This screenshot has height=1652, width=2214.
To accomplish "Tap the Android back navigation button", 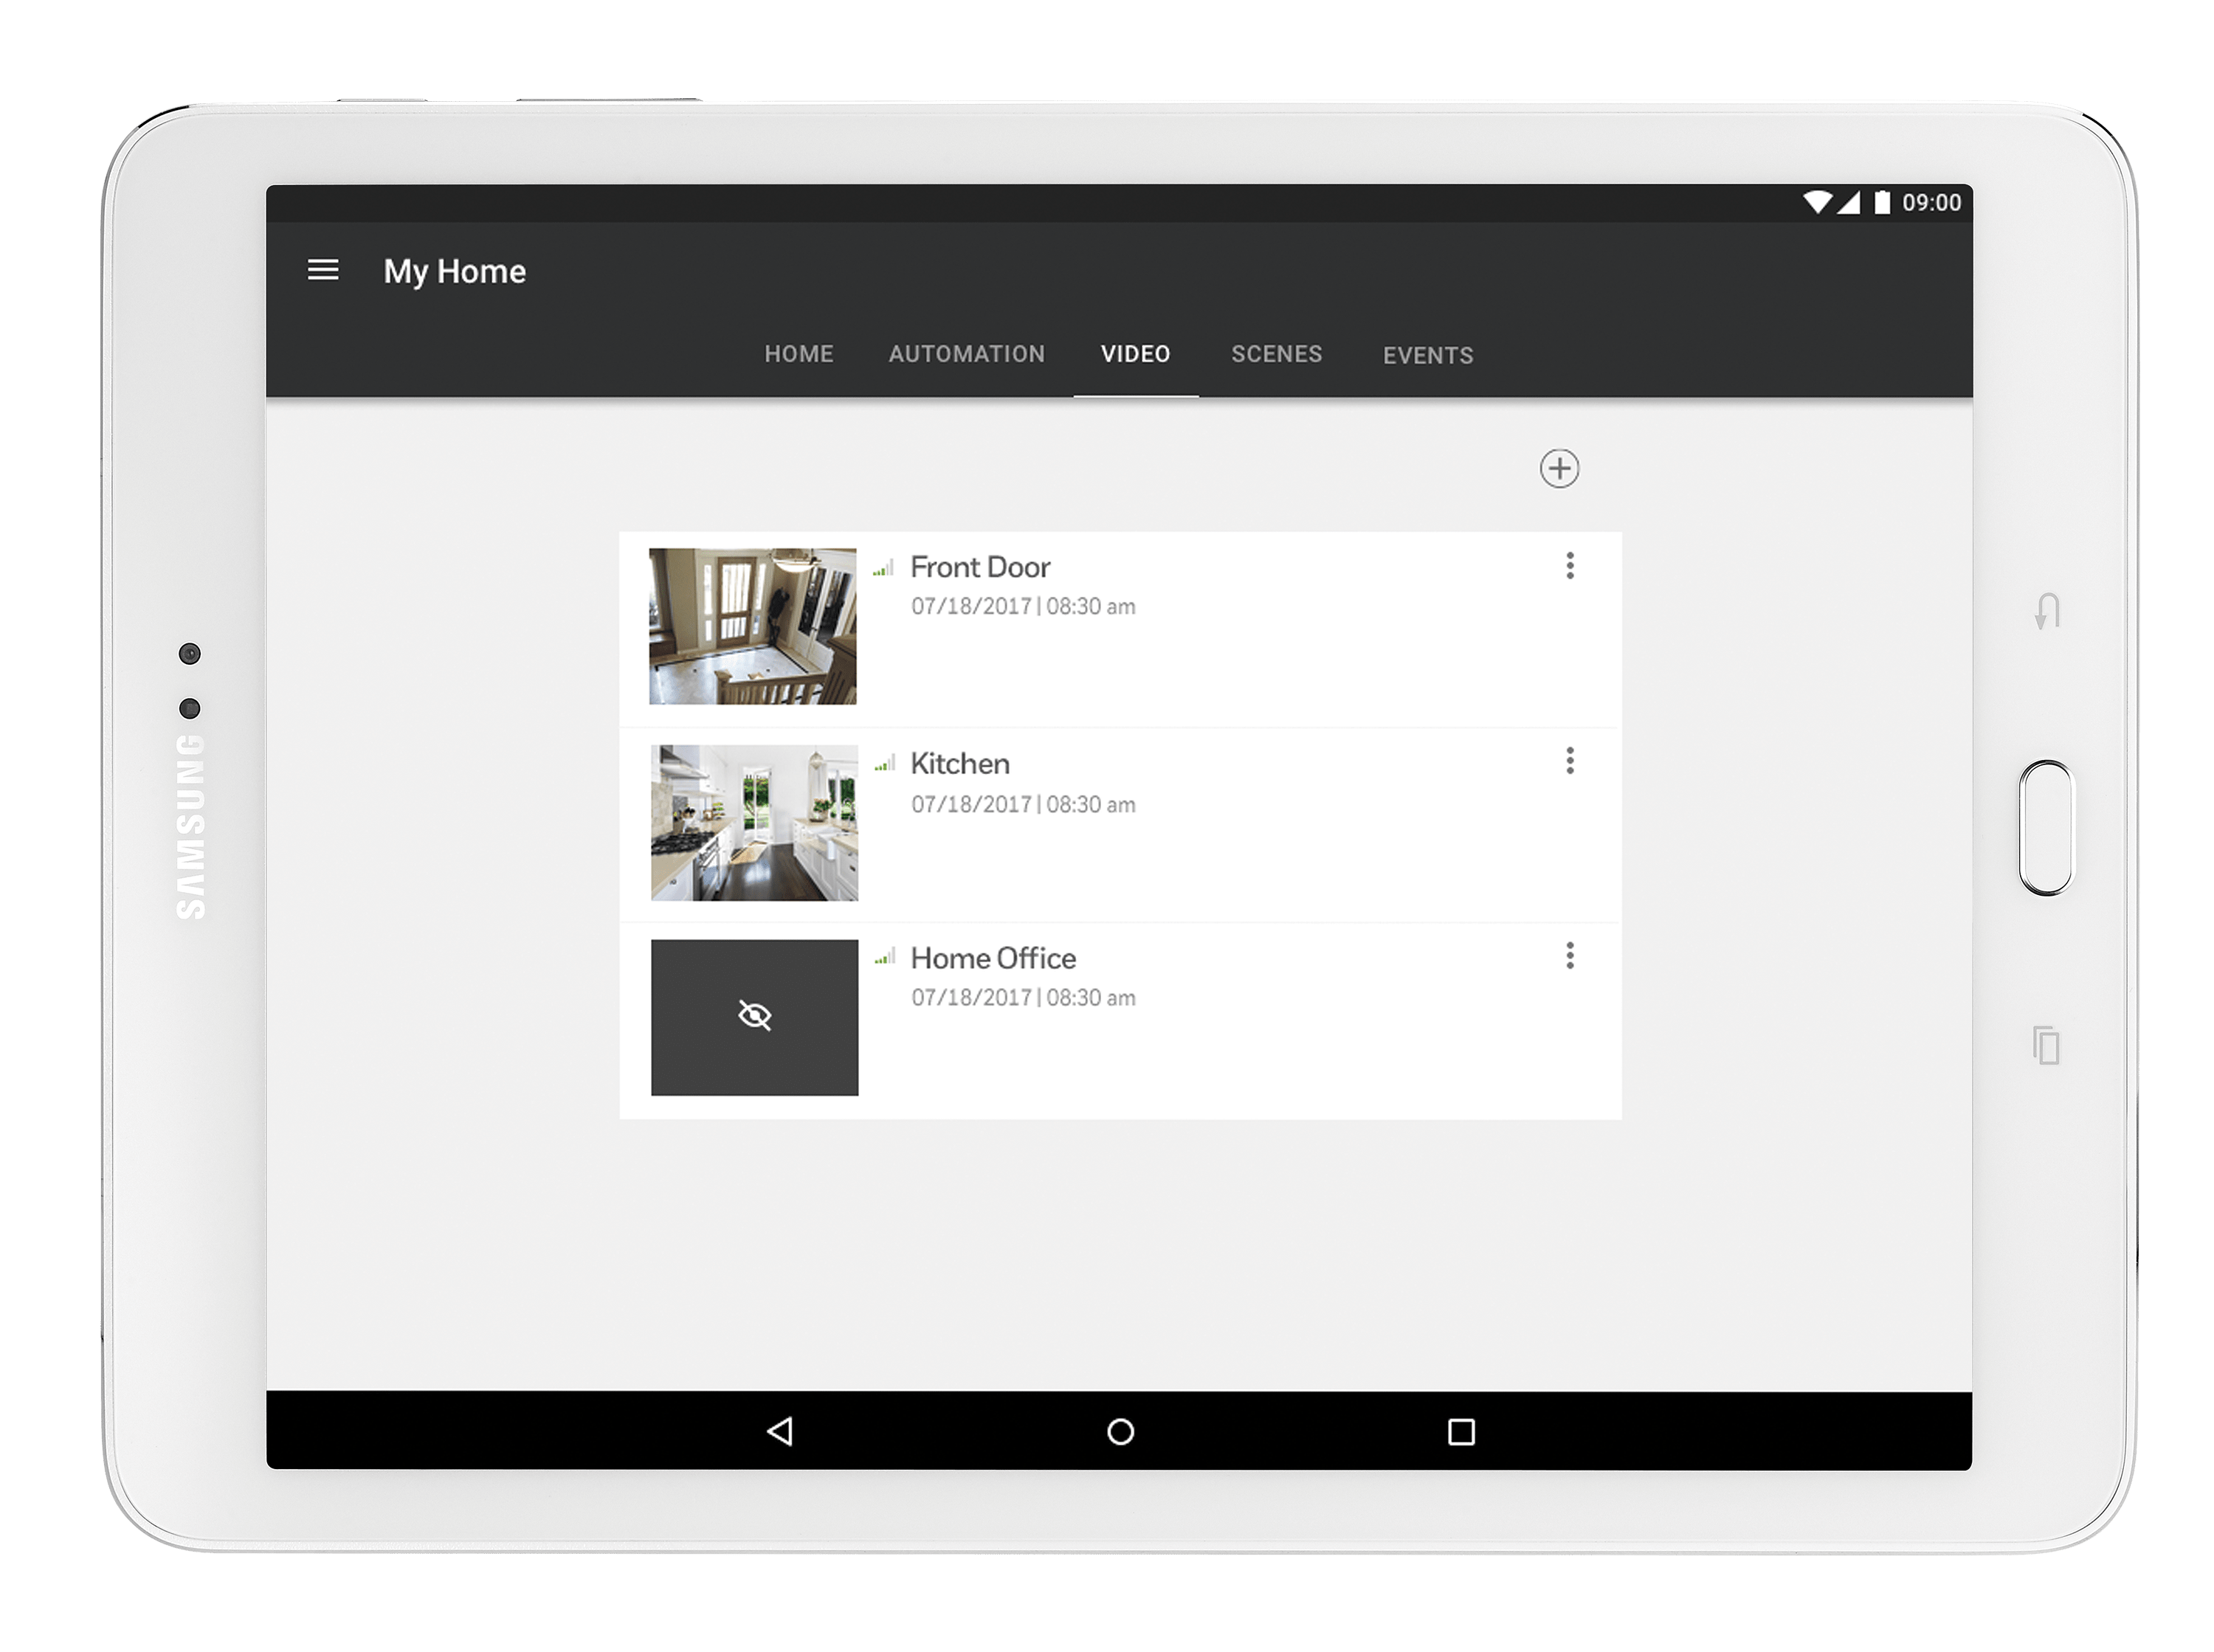I will point(779,1431).
